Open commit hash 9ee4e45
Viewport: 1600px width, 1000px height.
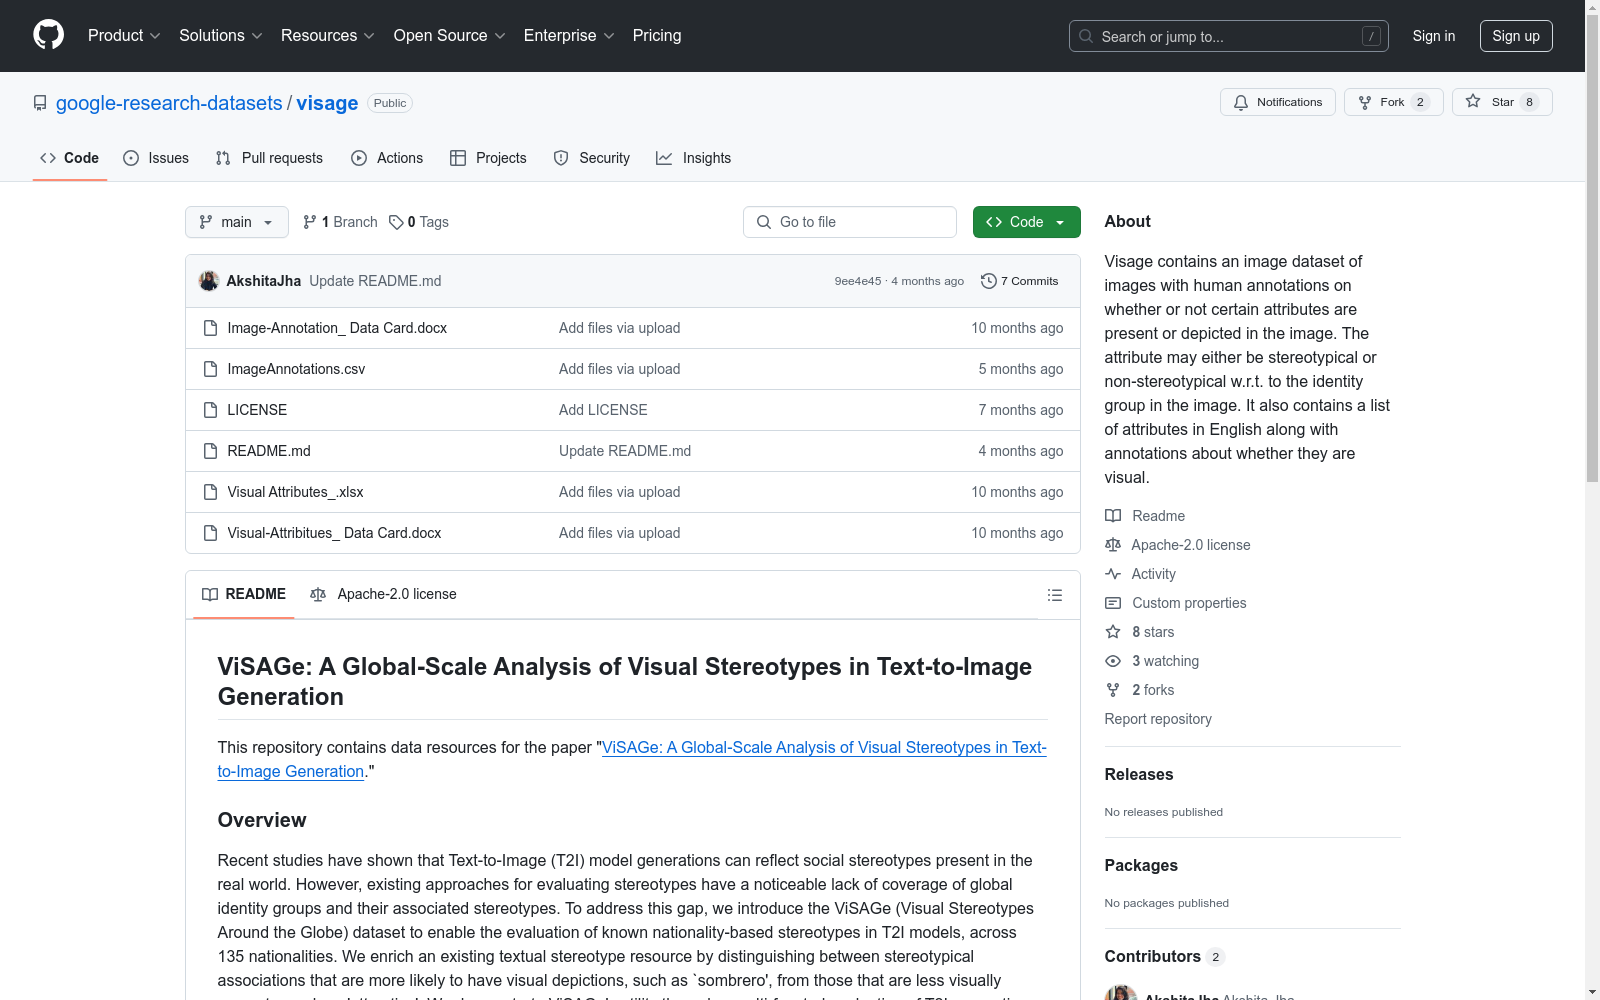tap(858, 281)
